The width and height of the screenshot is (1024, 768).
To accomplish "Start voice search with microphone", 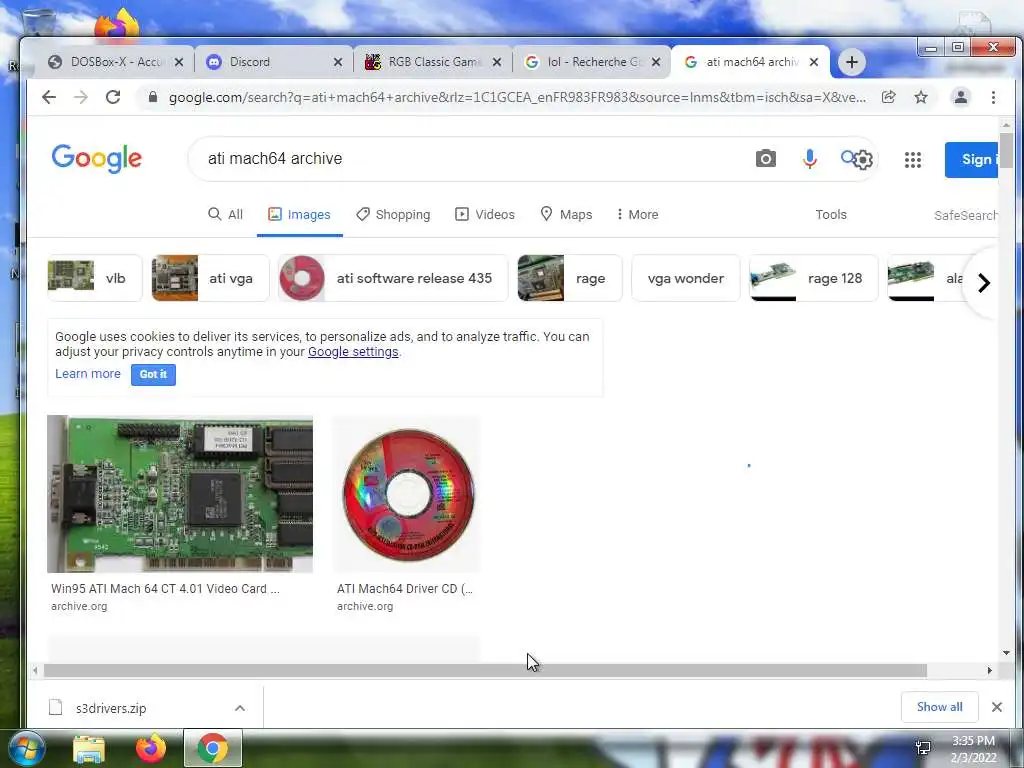I will tap(810, 159).
